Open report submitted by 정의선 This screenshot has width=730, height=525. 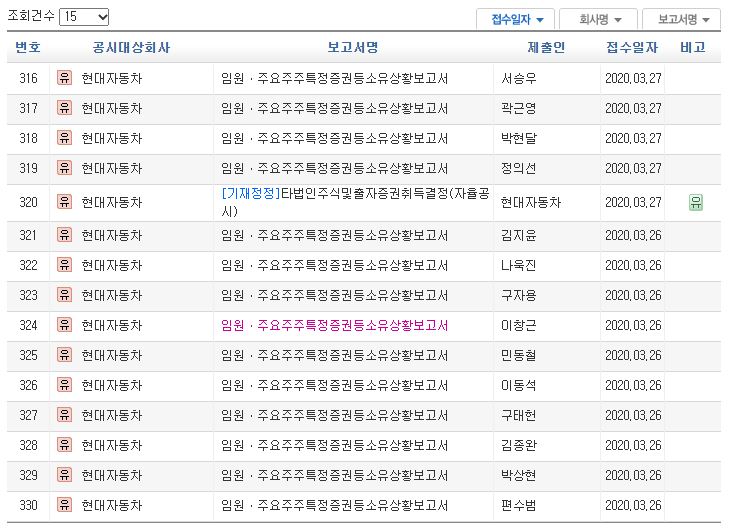(334, 168)
